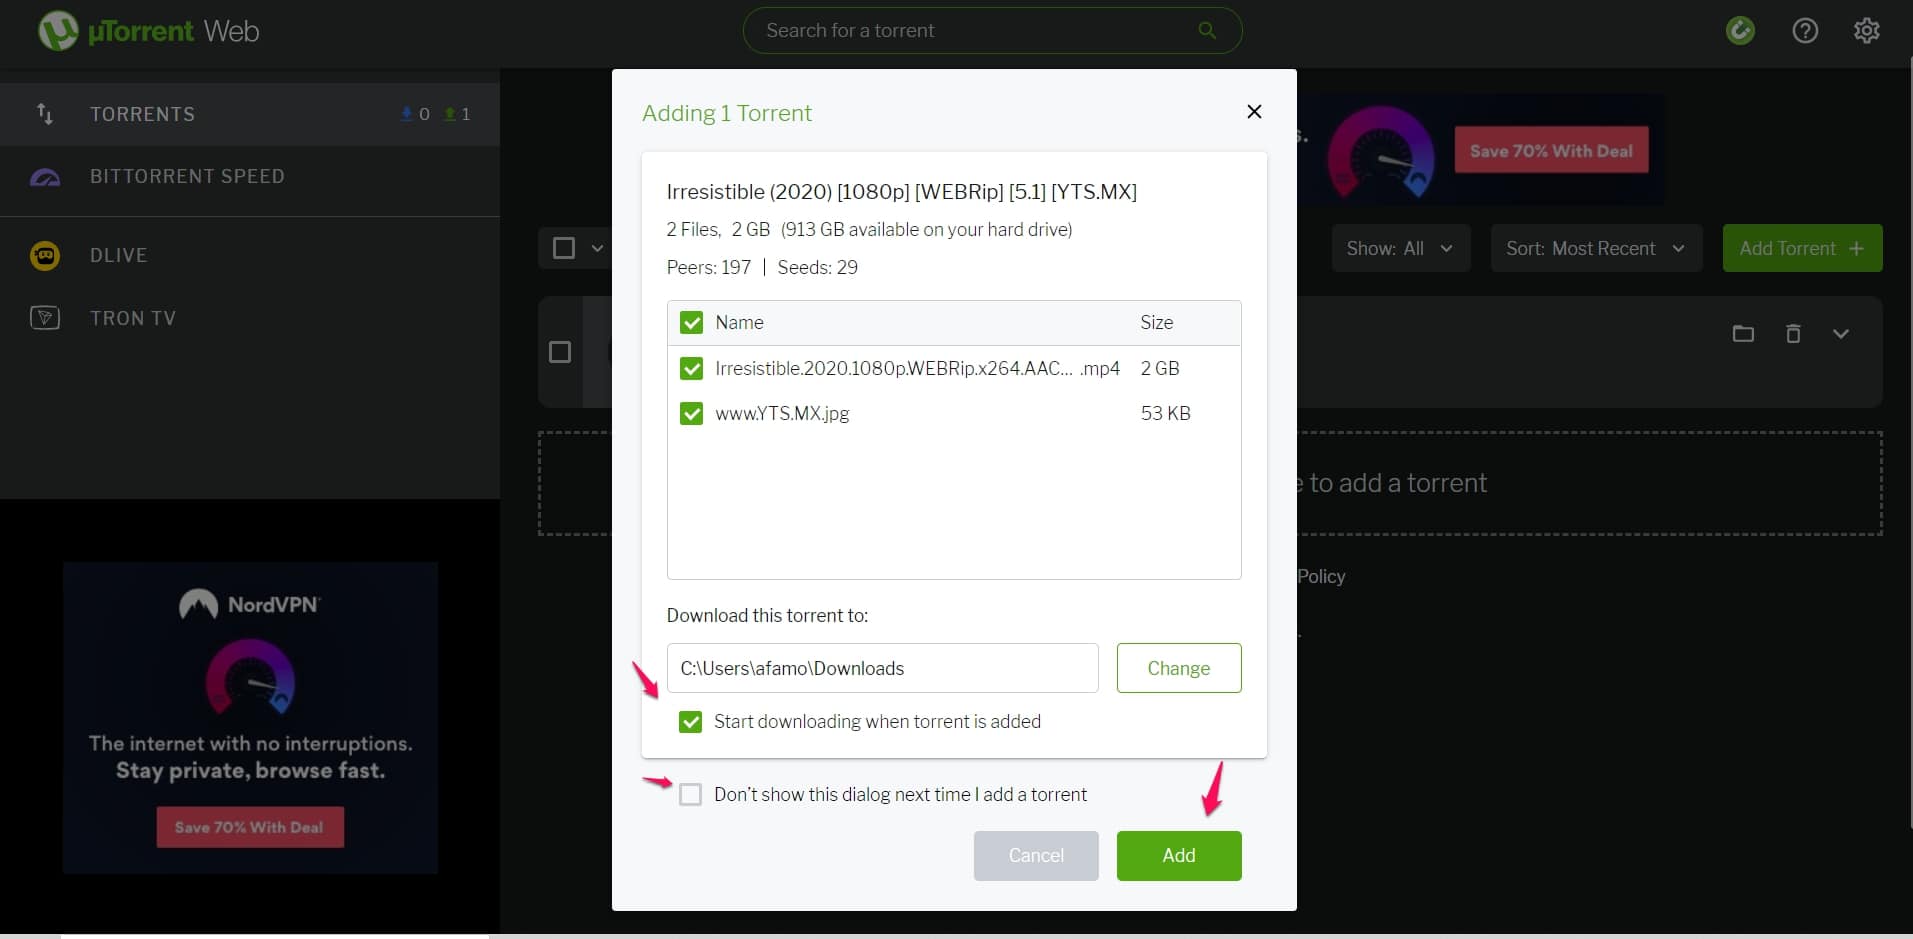Open the Sort: Most Recent dropdown
This screenshot has width=1913, height=939.
[1595, 249]
